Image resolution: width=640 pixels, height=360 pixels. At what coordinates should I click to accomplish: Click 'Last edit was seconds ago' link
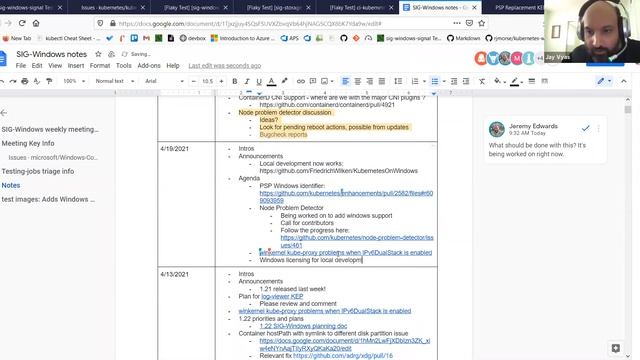(224, 66)
